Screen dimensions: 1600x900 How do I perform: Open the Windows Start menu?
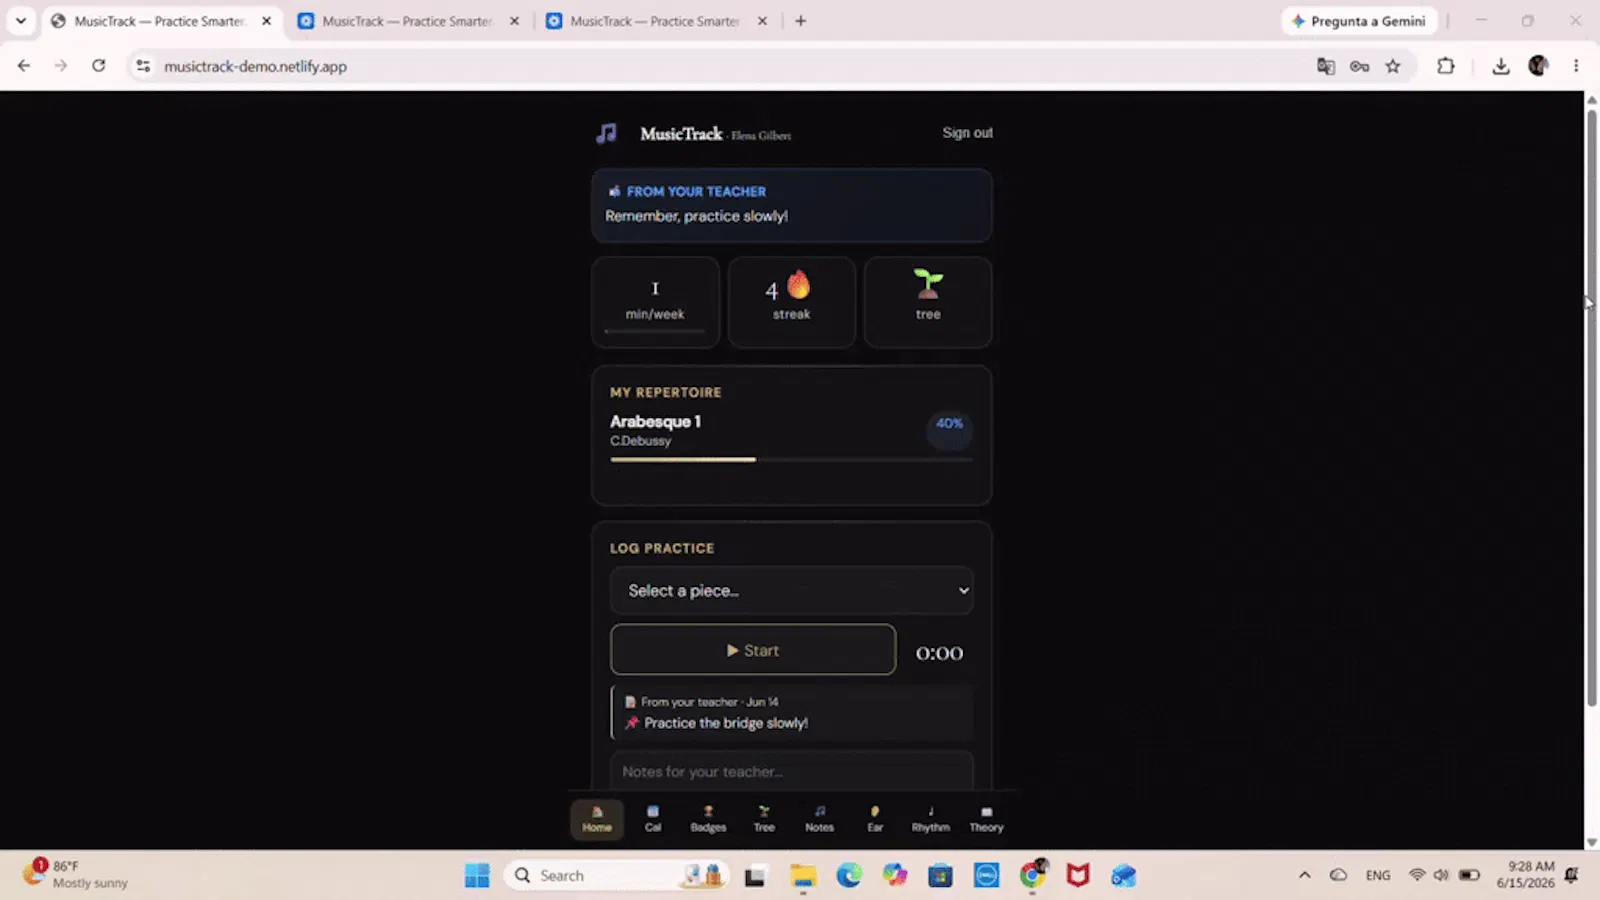tap(477, 876)
